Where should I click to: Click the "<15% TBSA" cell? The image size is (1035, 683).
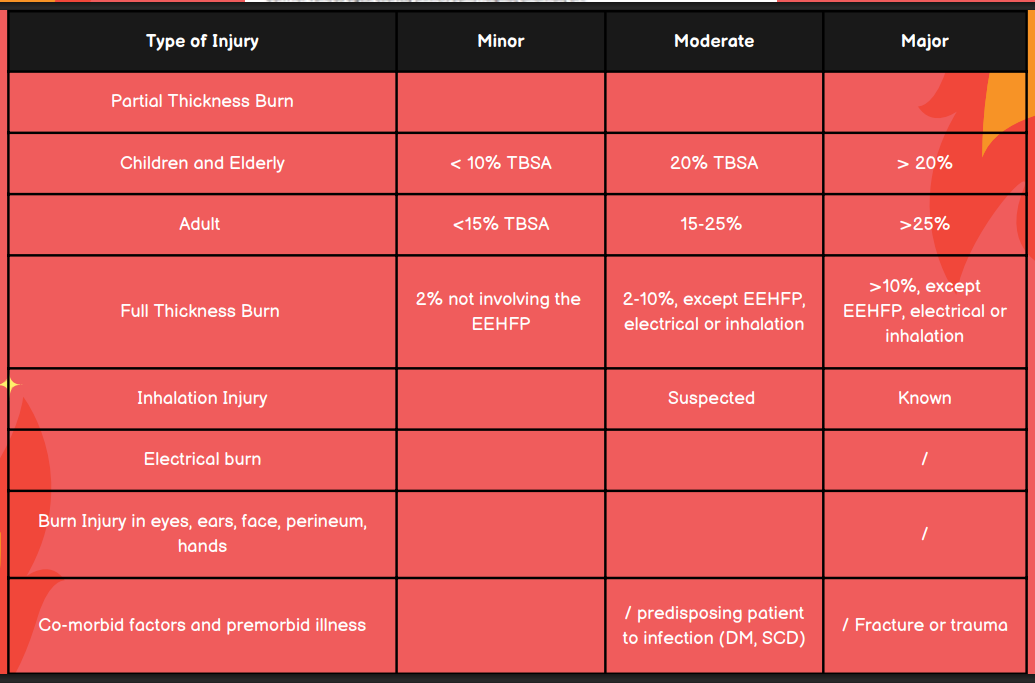[501, 224]
